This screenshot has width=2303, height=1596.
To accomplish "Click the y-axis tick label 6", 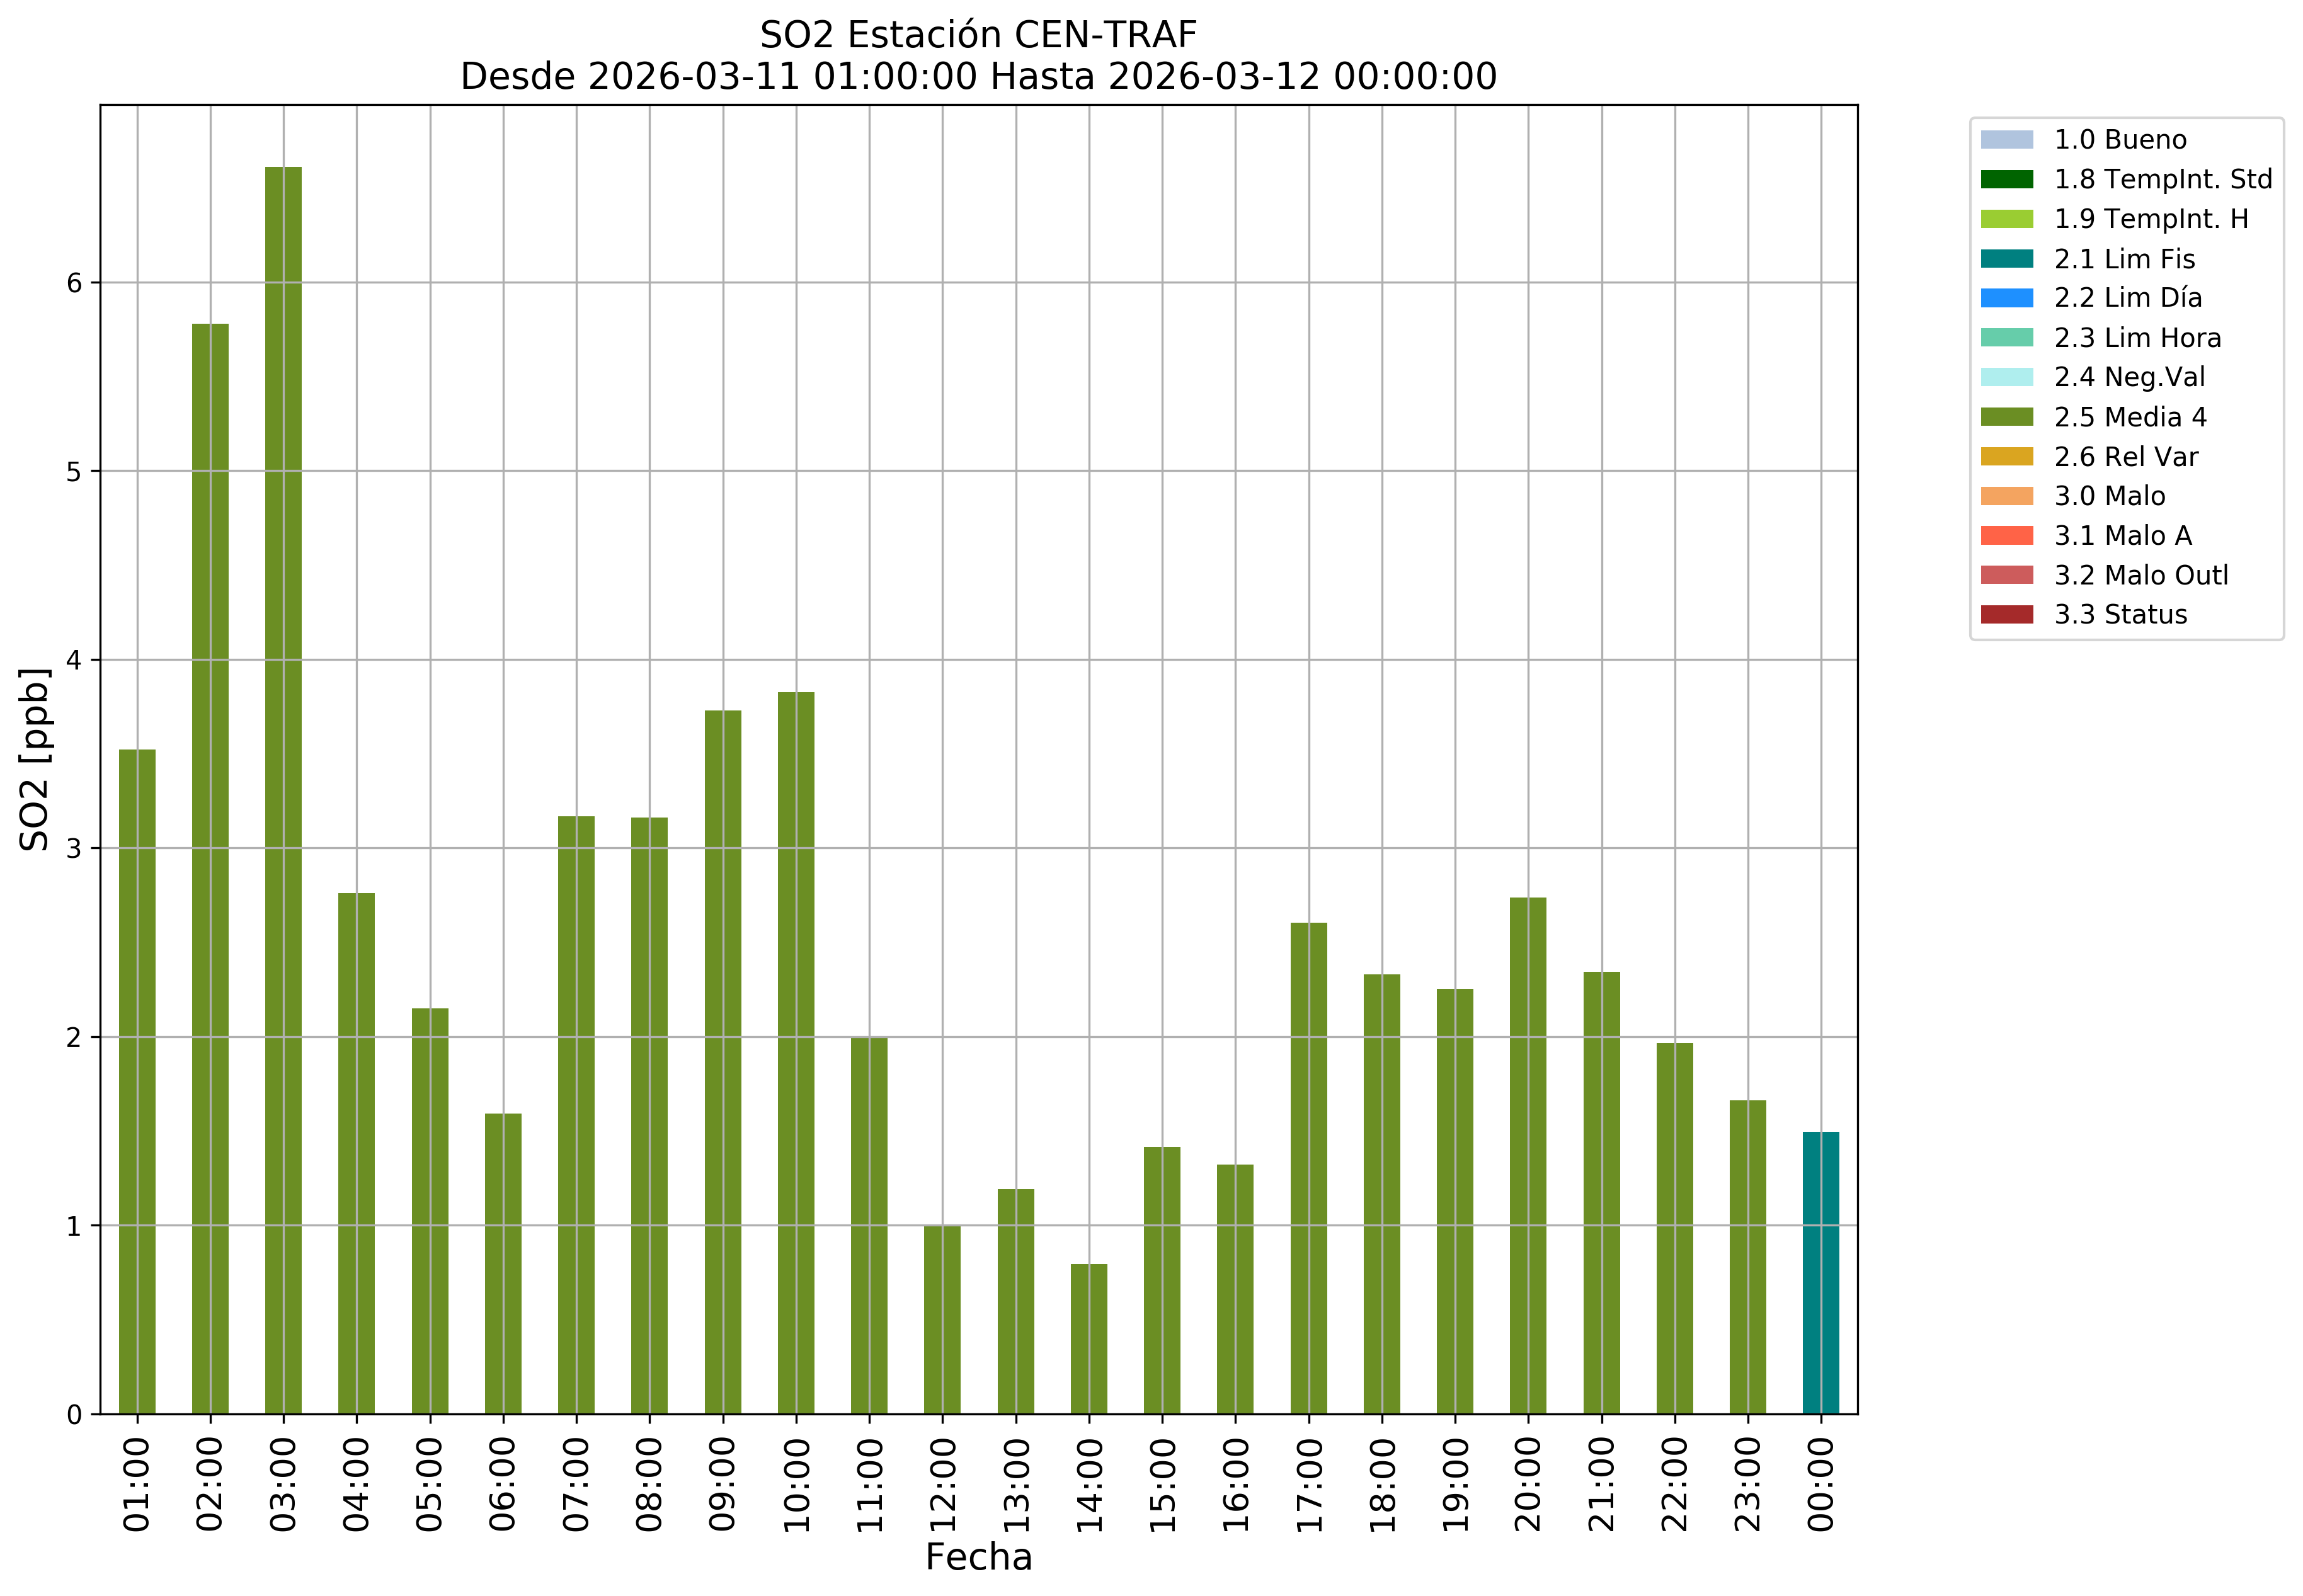I will (74, 283).
